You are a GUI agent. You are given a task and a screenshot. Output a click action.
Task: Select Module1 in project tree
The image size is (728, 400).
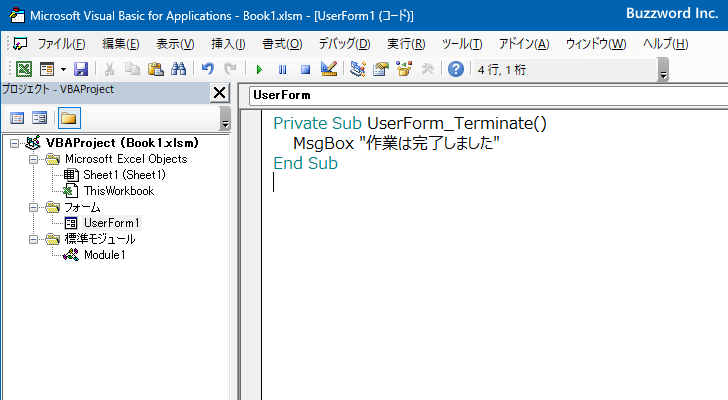pyautogui.click(x=104, y=255)
